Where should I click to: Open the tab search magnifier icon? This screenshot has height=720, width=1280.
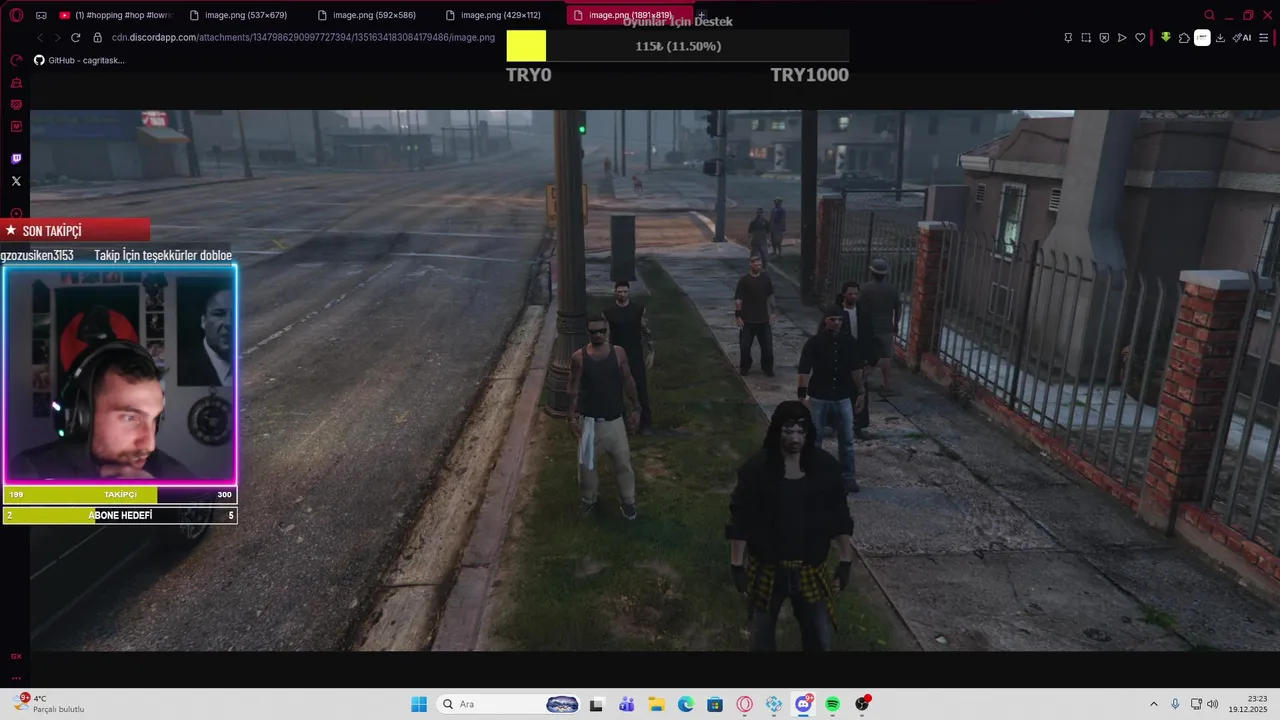pos(1209,15)
